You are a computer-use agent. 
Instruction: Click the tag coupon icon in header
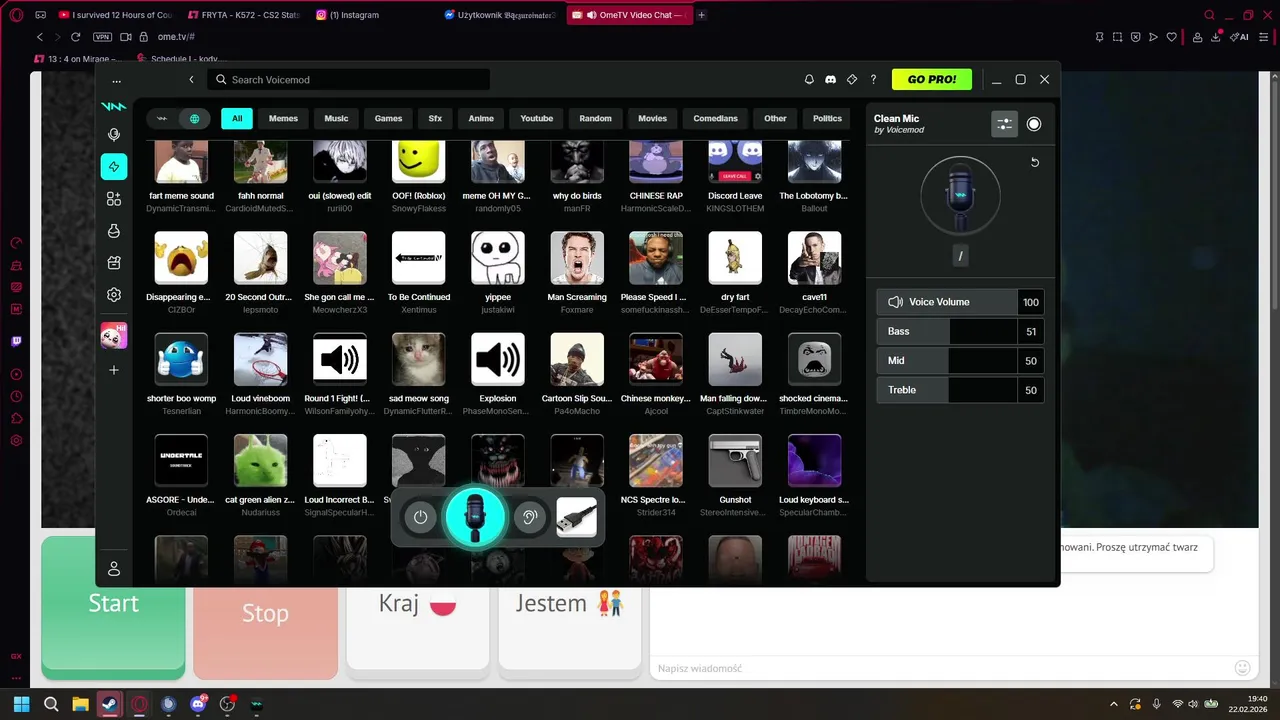click(x=852, y=80)
